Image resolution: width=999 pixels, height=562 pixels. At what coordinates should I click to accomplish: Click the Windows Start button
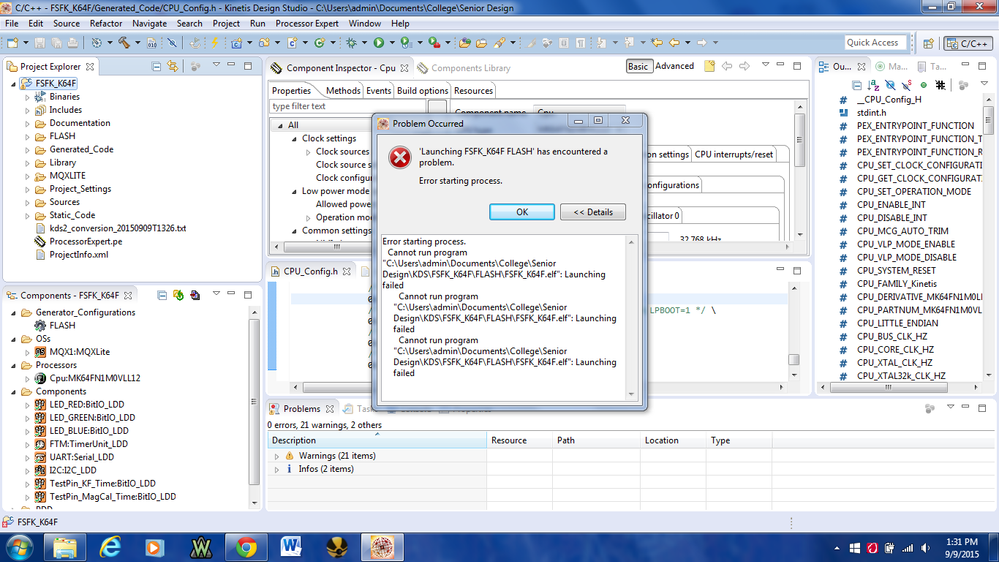19,547
